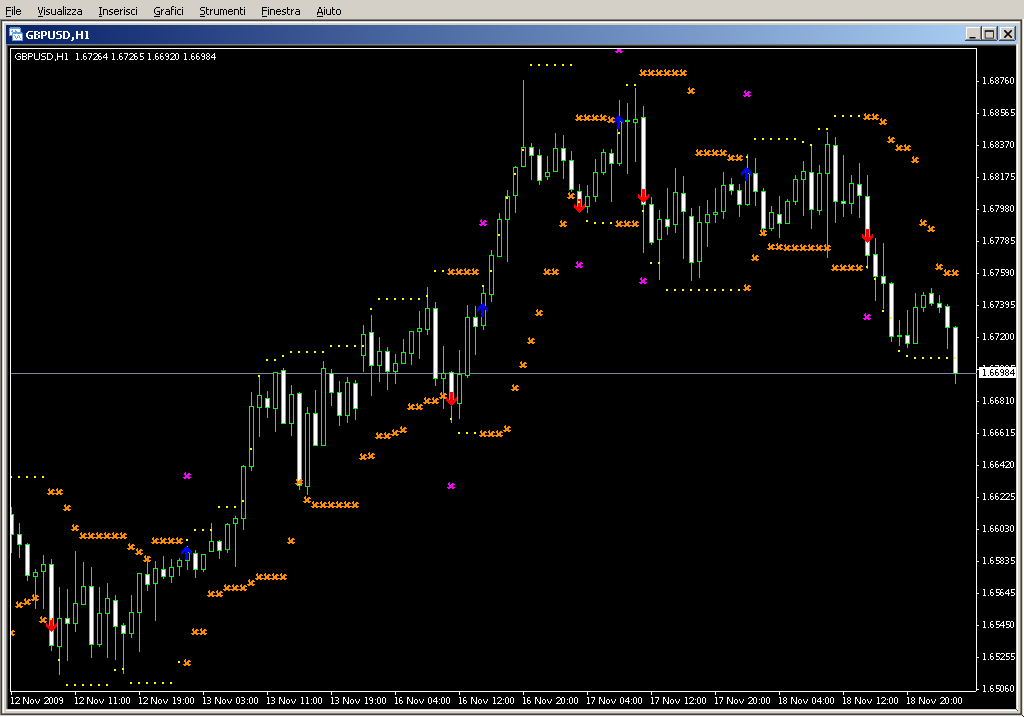Click the 1.67395 price scale label
Viewport: 1024px width, 717px height.
click(999, 305)
